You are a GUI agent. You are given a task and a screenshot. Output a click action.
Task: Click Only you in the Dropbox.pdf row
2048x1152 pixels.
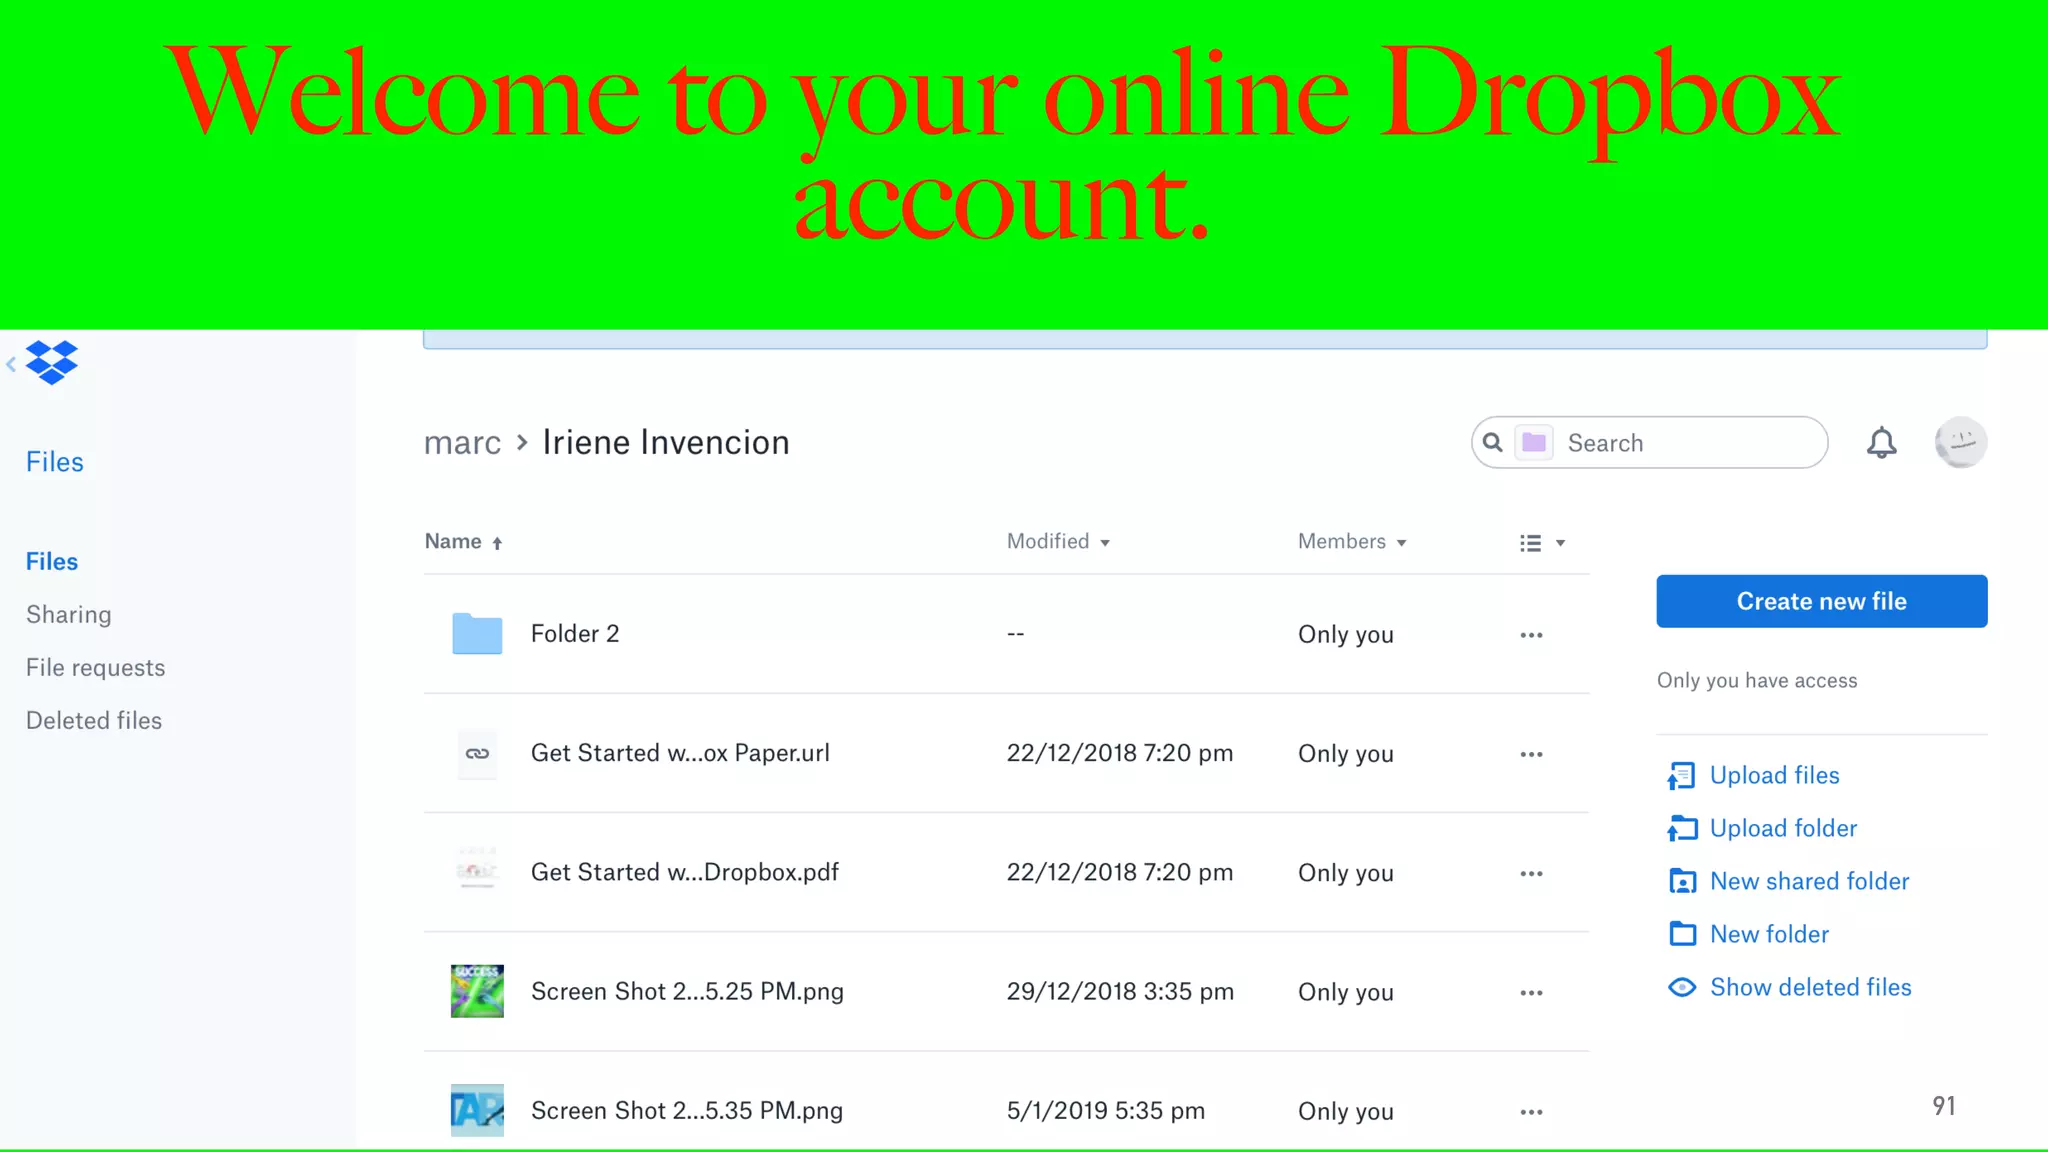[1345, 873]
